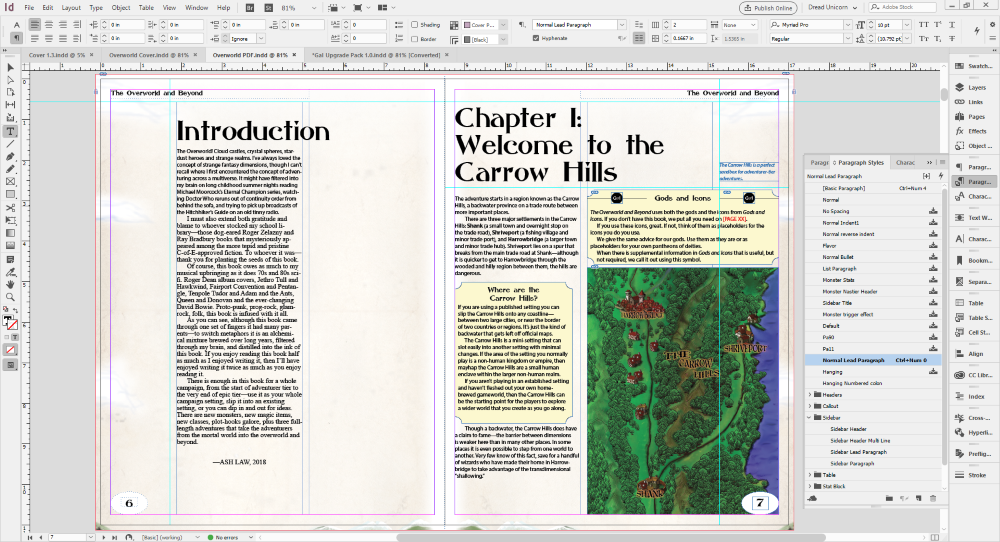Align text left in control panel
The height and width of the screenshot is (542, 1000).
coord(34,24)
